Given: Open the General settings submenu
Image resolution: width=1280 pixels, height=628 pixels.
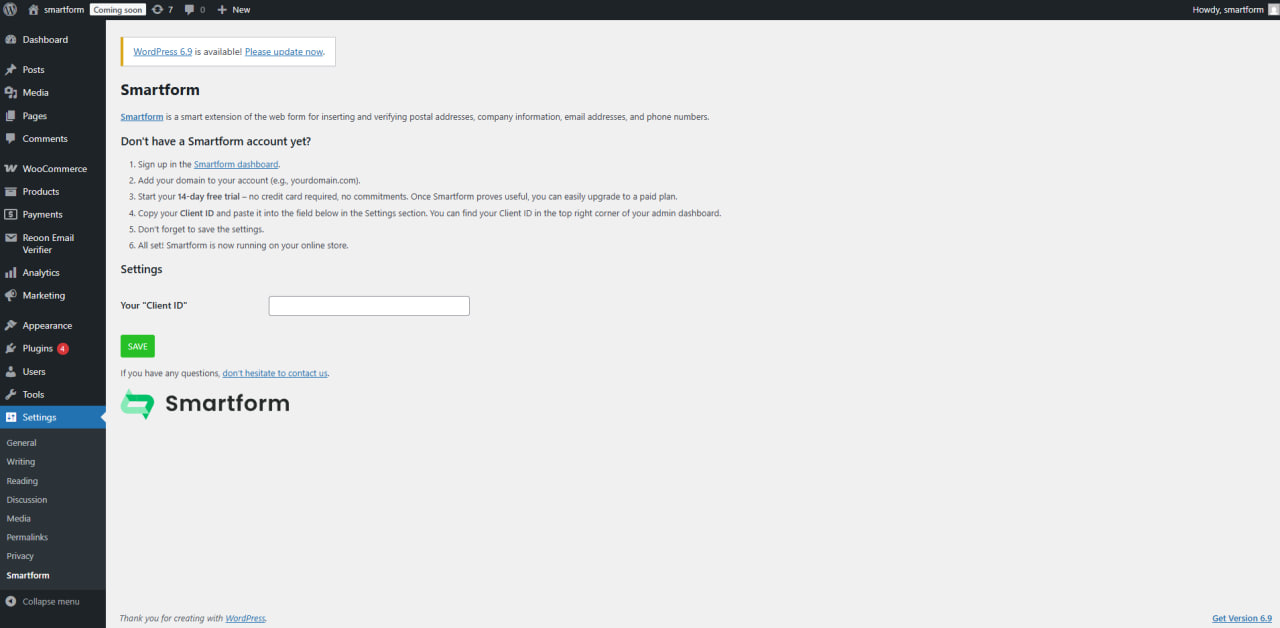Looking at the screenshot, I should click(x=21, y=443).
